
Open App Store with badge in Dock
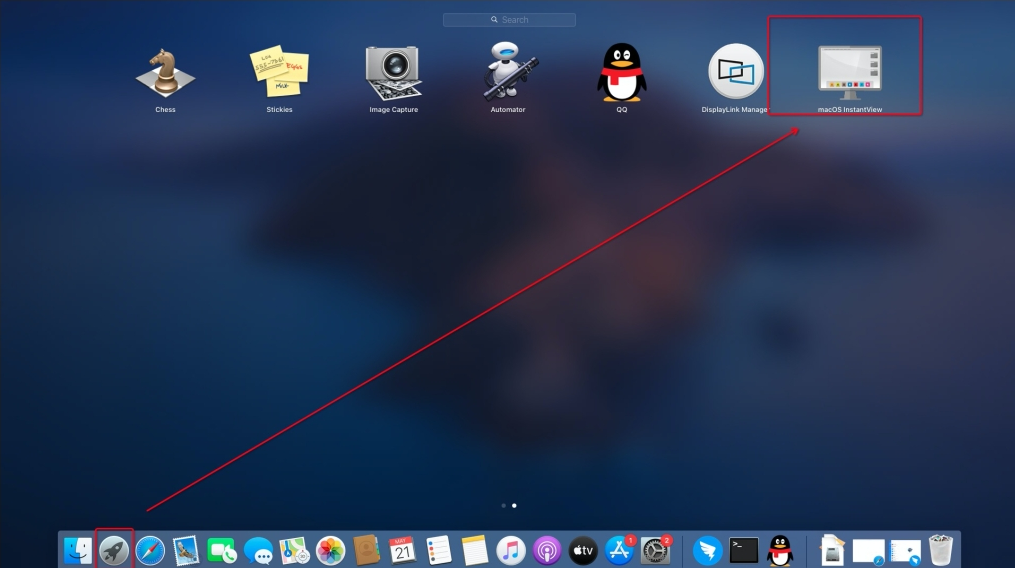(619, 551)
